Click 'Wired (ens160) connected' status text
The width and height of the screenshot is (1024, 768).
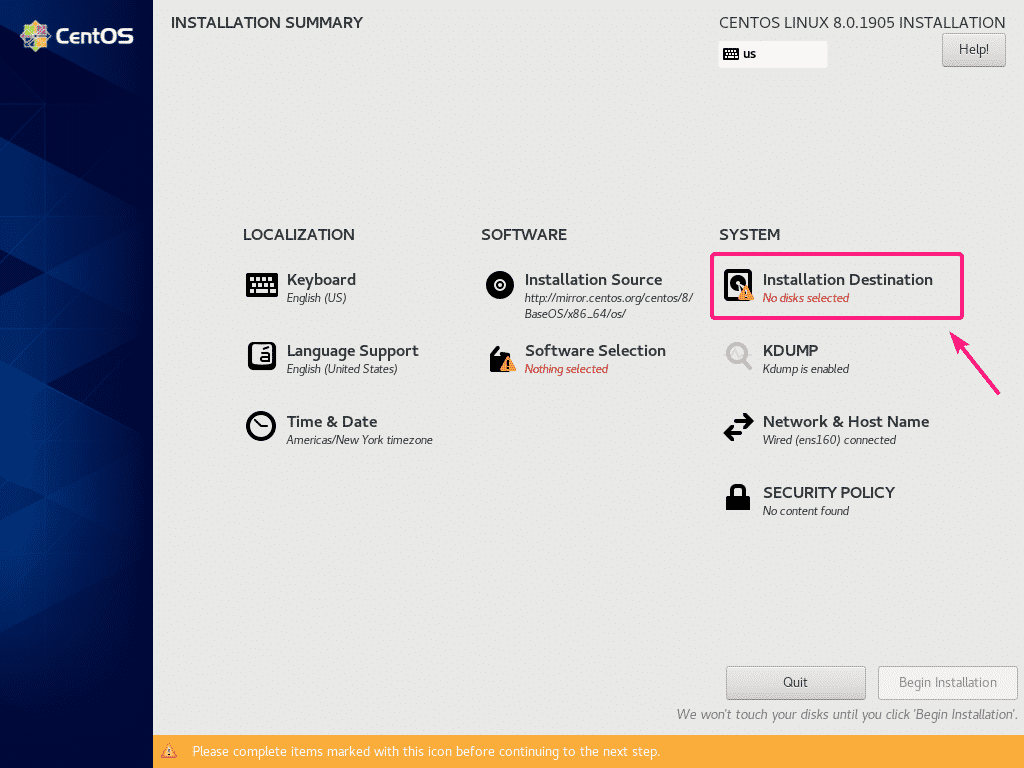click(829, 440)
